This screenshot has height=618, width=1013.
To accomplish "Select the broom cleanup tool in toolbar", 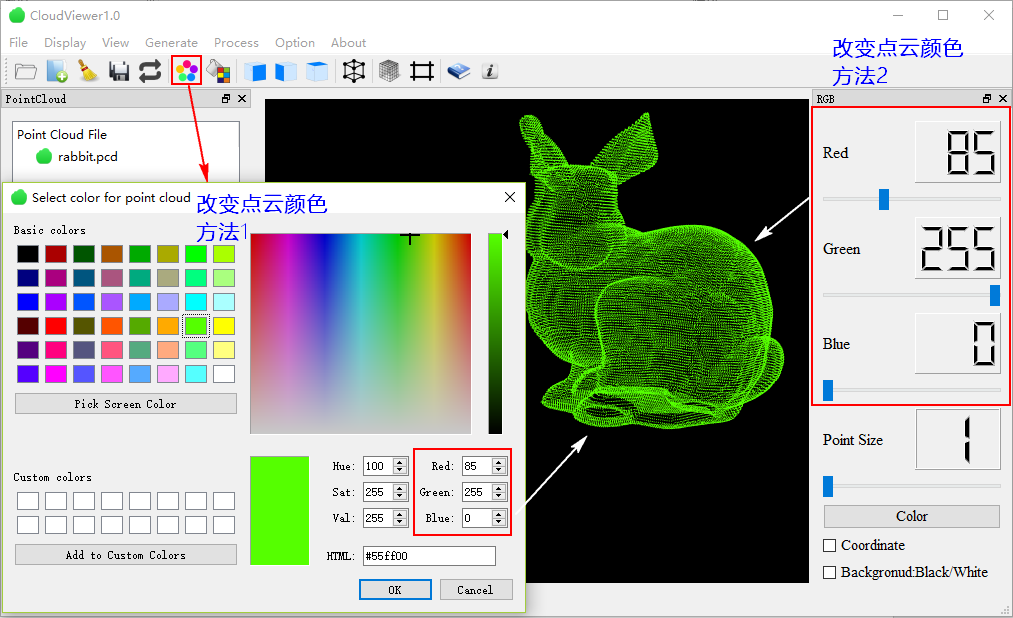I will [88, 70].
